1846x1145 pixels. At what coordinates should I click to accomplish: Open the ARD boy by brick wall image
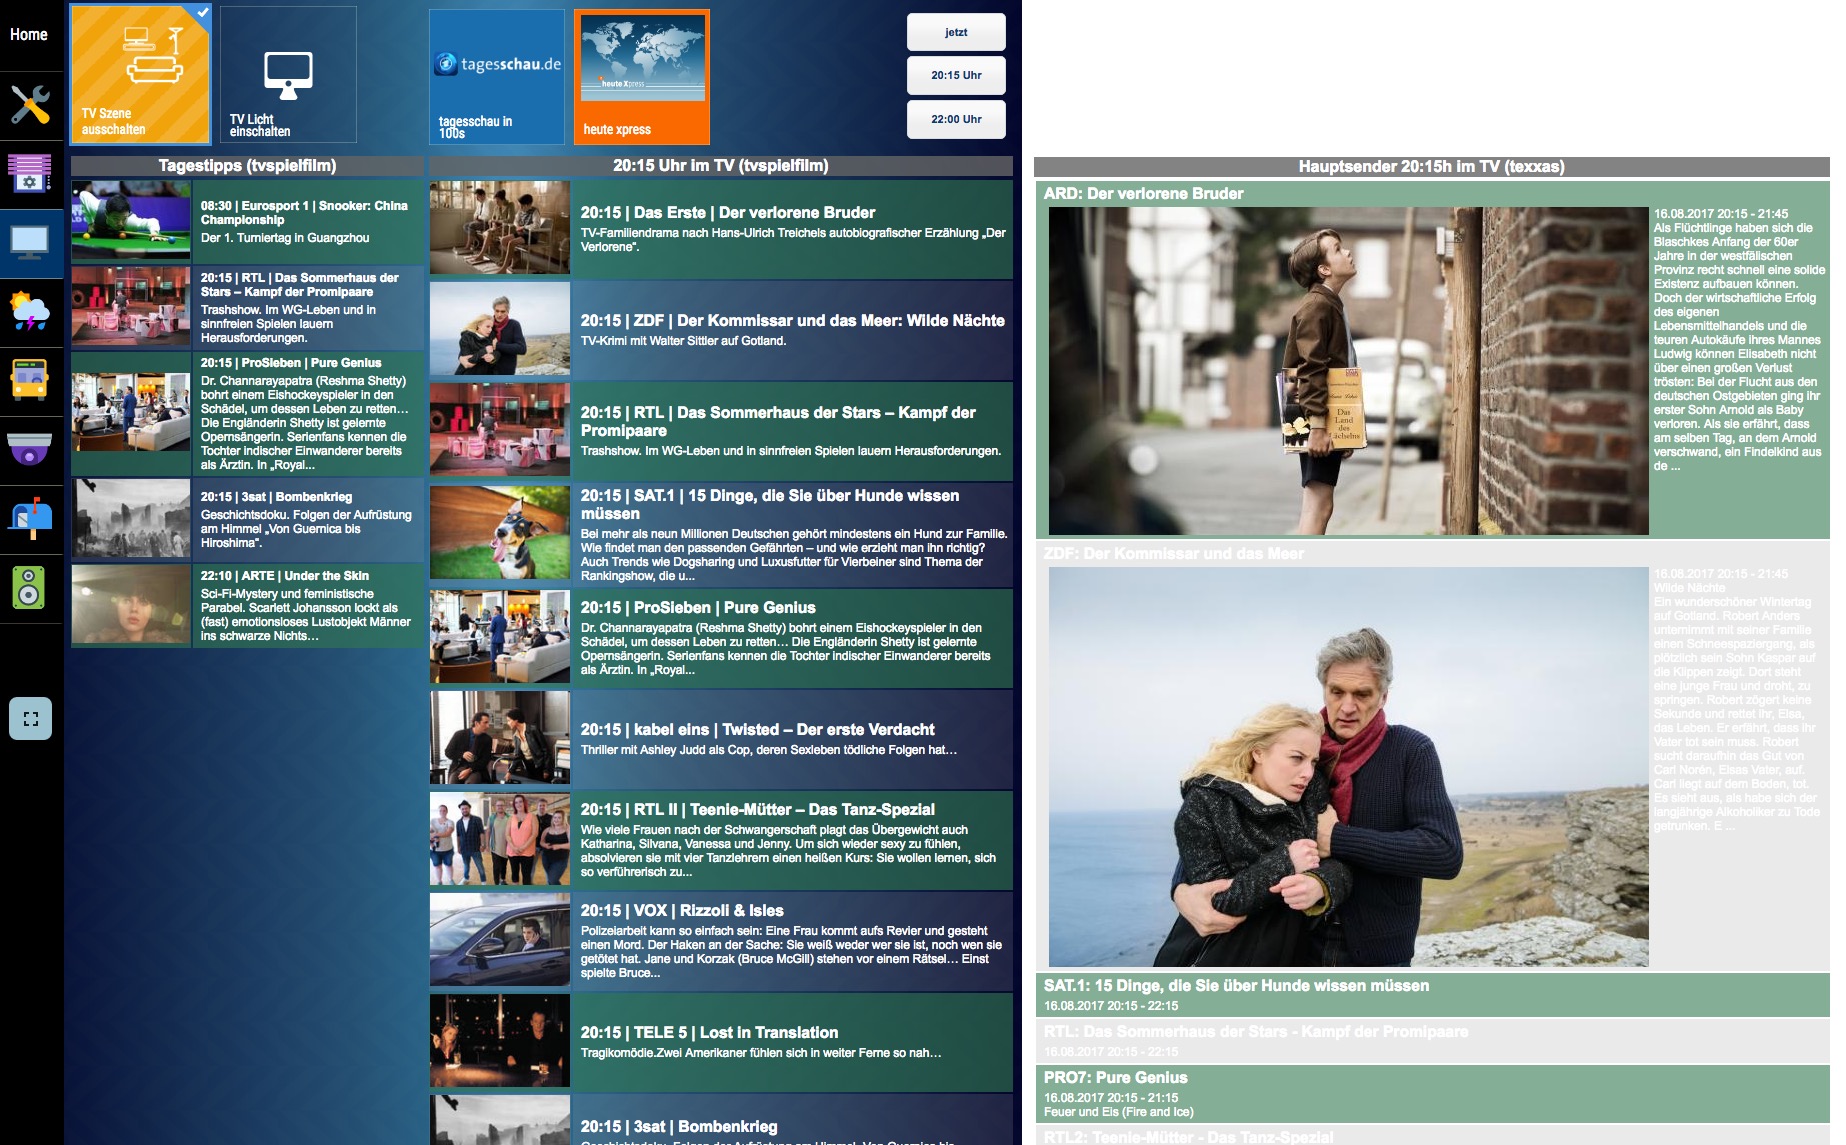pyautogui.click(x=1348, y=371)
